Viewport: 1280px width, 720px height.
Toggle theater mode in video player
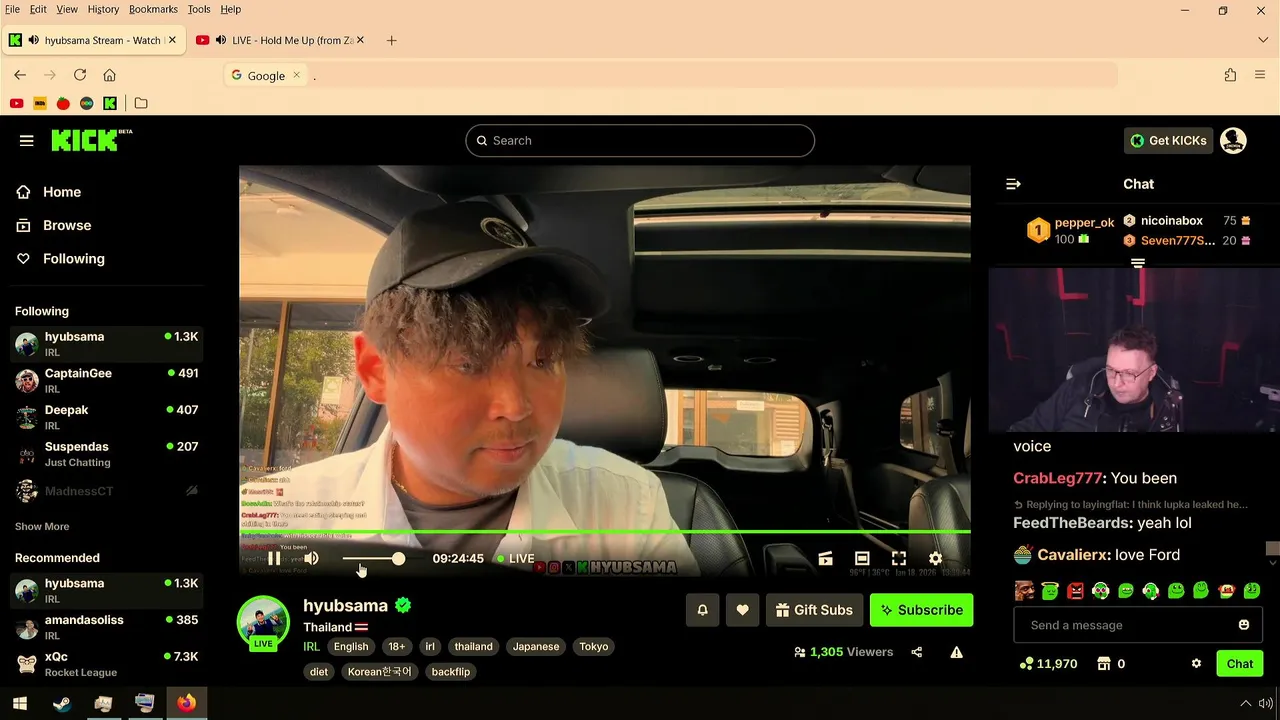pyautogui.click(x=862, y=559)
